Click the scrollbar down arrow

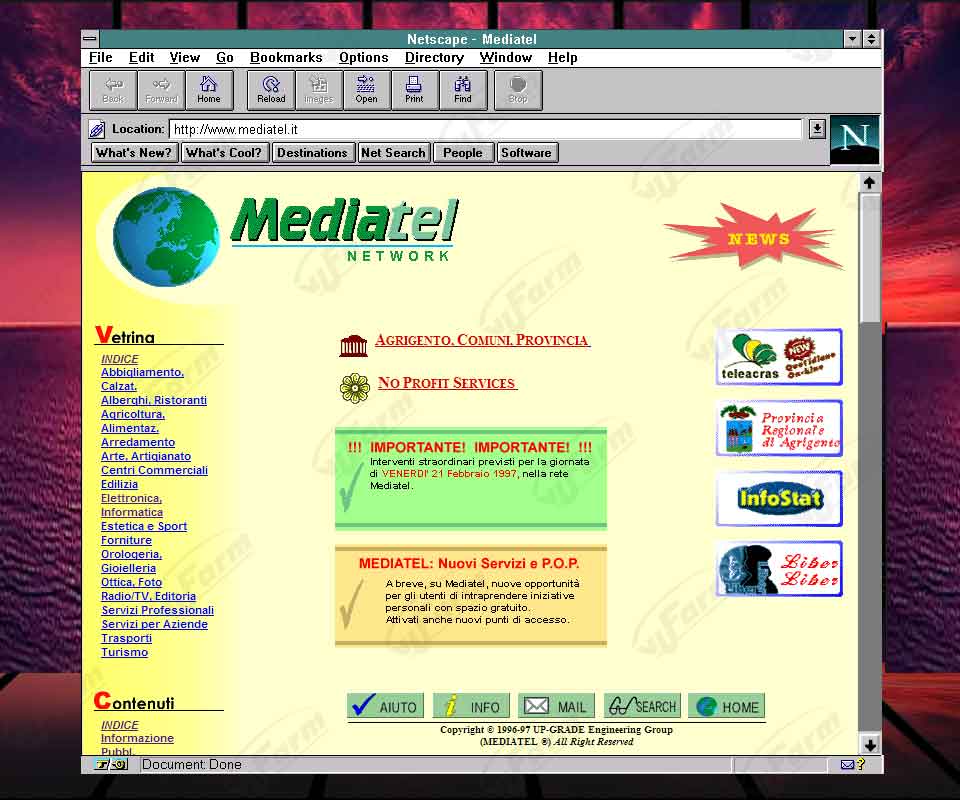click(869, 745)
